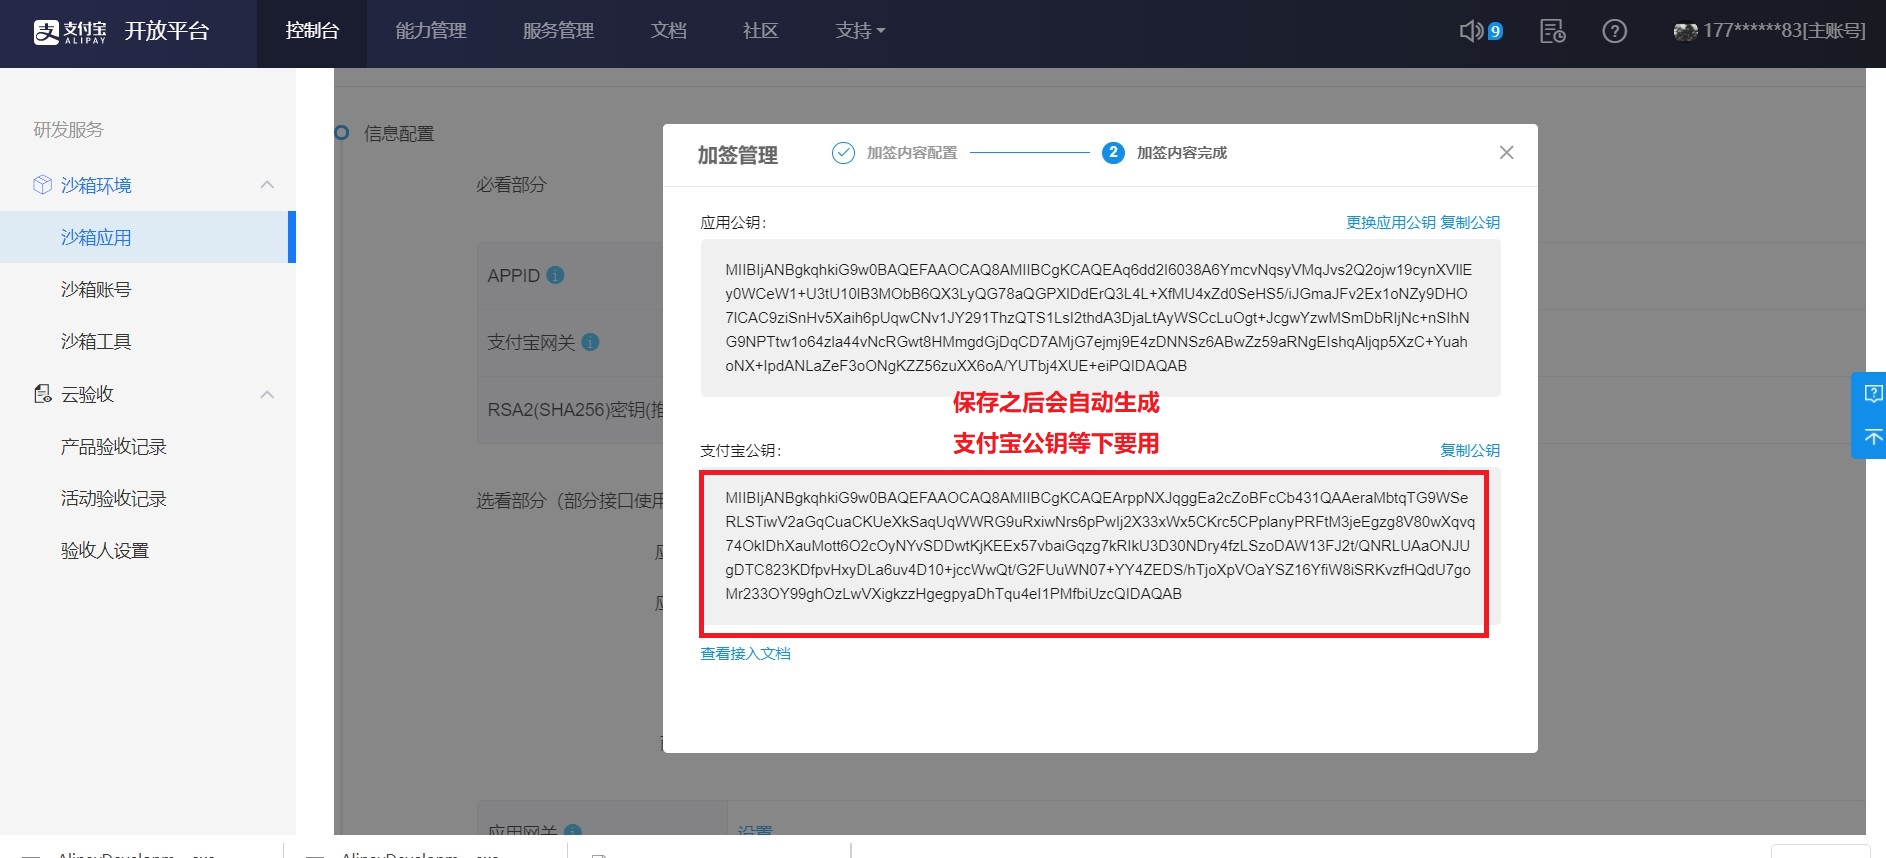Click the Alipay gateway info icon

(590, 342)
